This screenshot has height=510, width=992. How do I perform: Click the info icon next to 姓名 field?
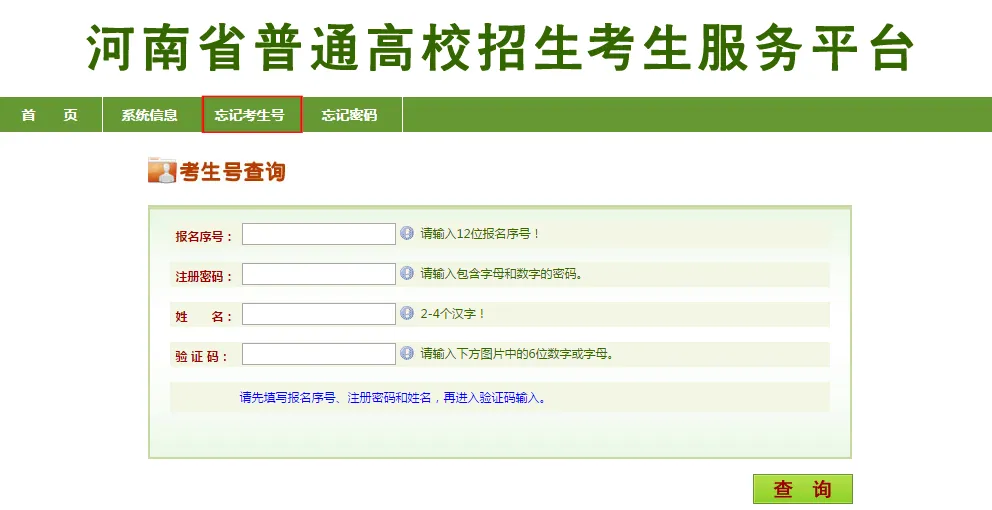coord(407,313)
